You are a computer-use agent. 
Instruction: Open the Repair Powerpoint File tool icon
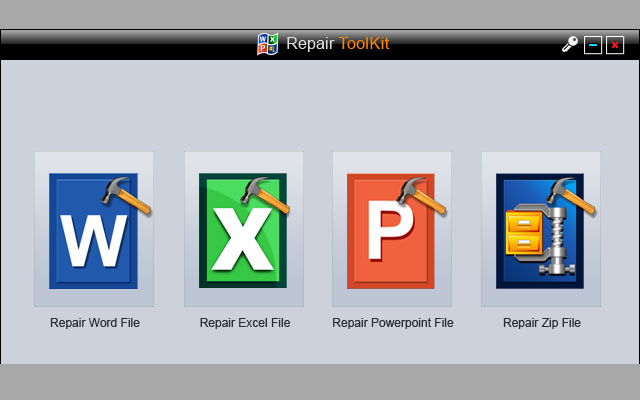(x=392, y=229)
